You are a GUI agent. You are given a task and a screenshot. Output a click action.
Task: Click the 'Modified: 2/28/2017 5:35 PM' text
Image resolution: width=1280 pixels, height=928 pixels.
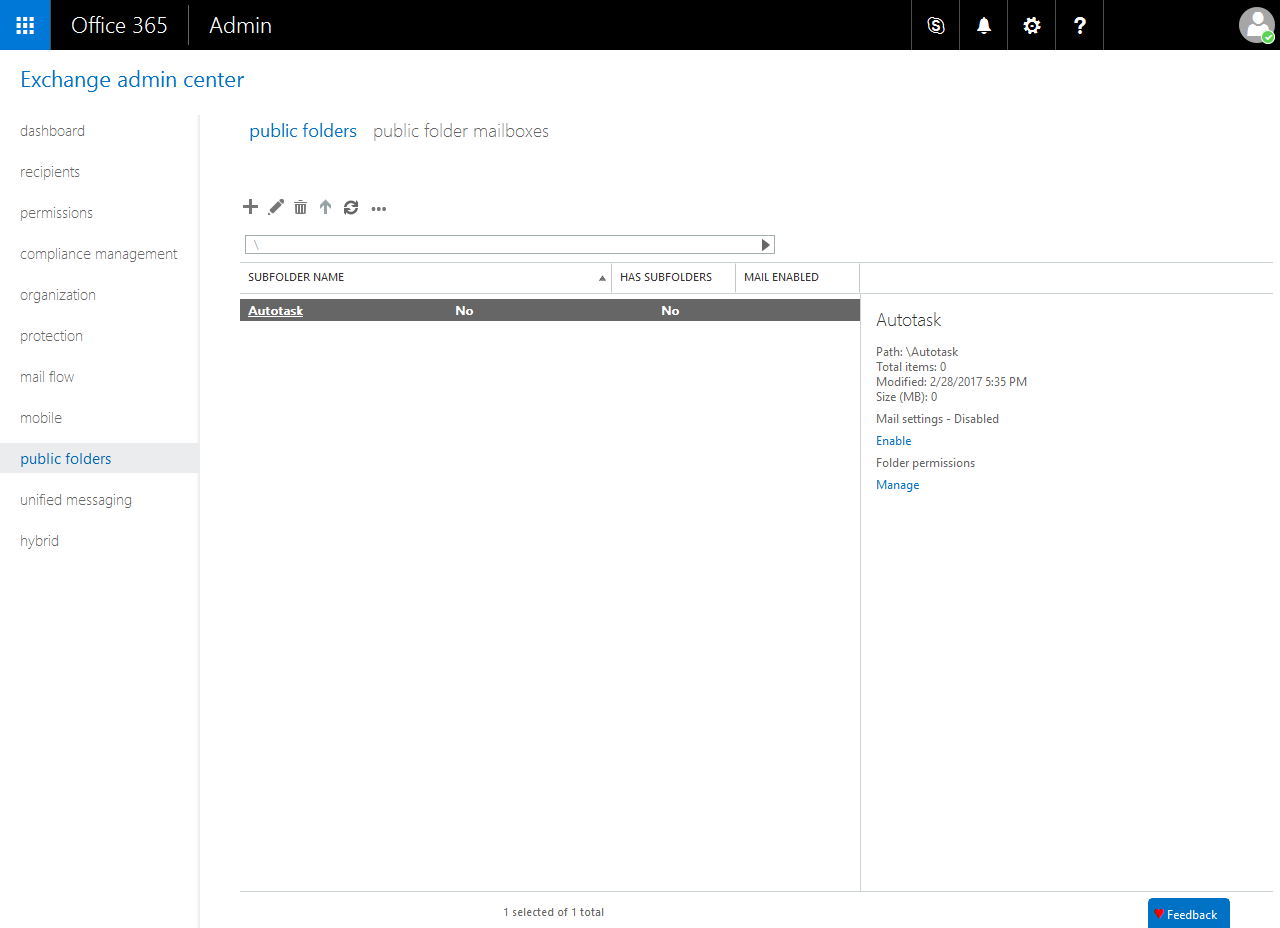951,382
